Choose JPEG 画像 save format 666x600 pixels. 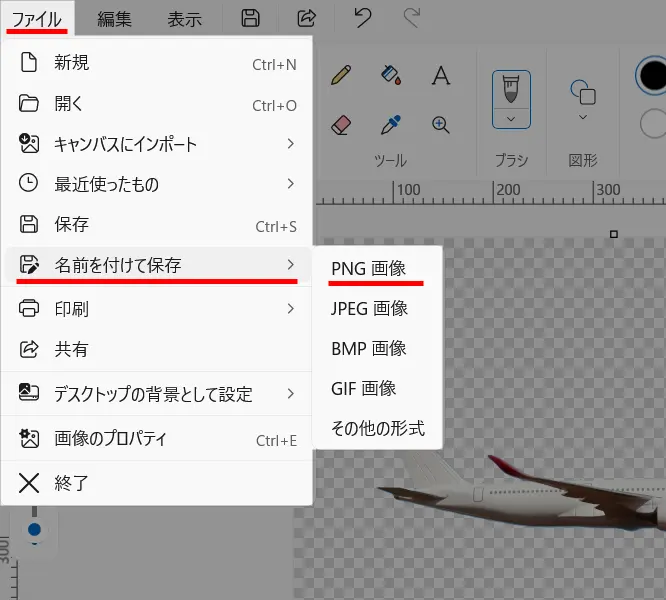[x=369, y=308]
